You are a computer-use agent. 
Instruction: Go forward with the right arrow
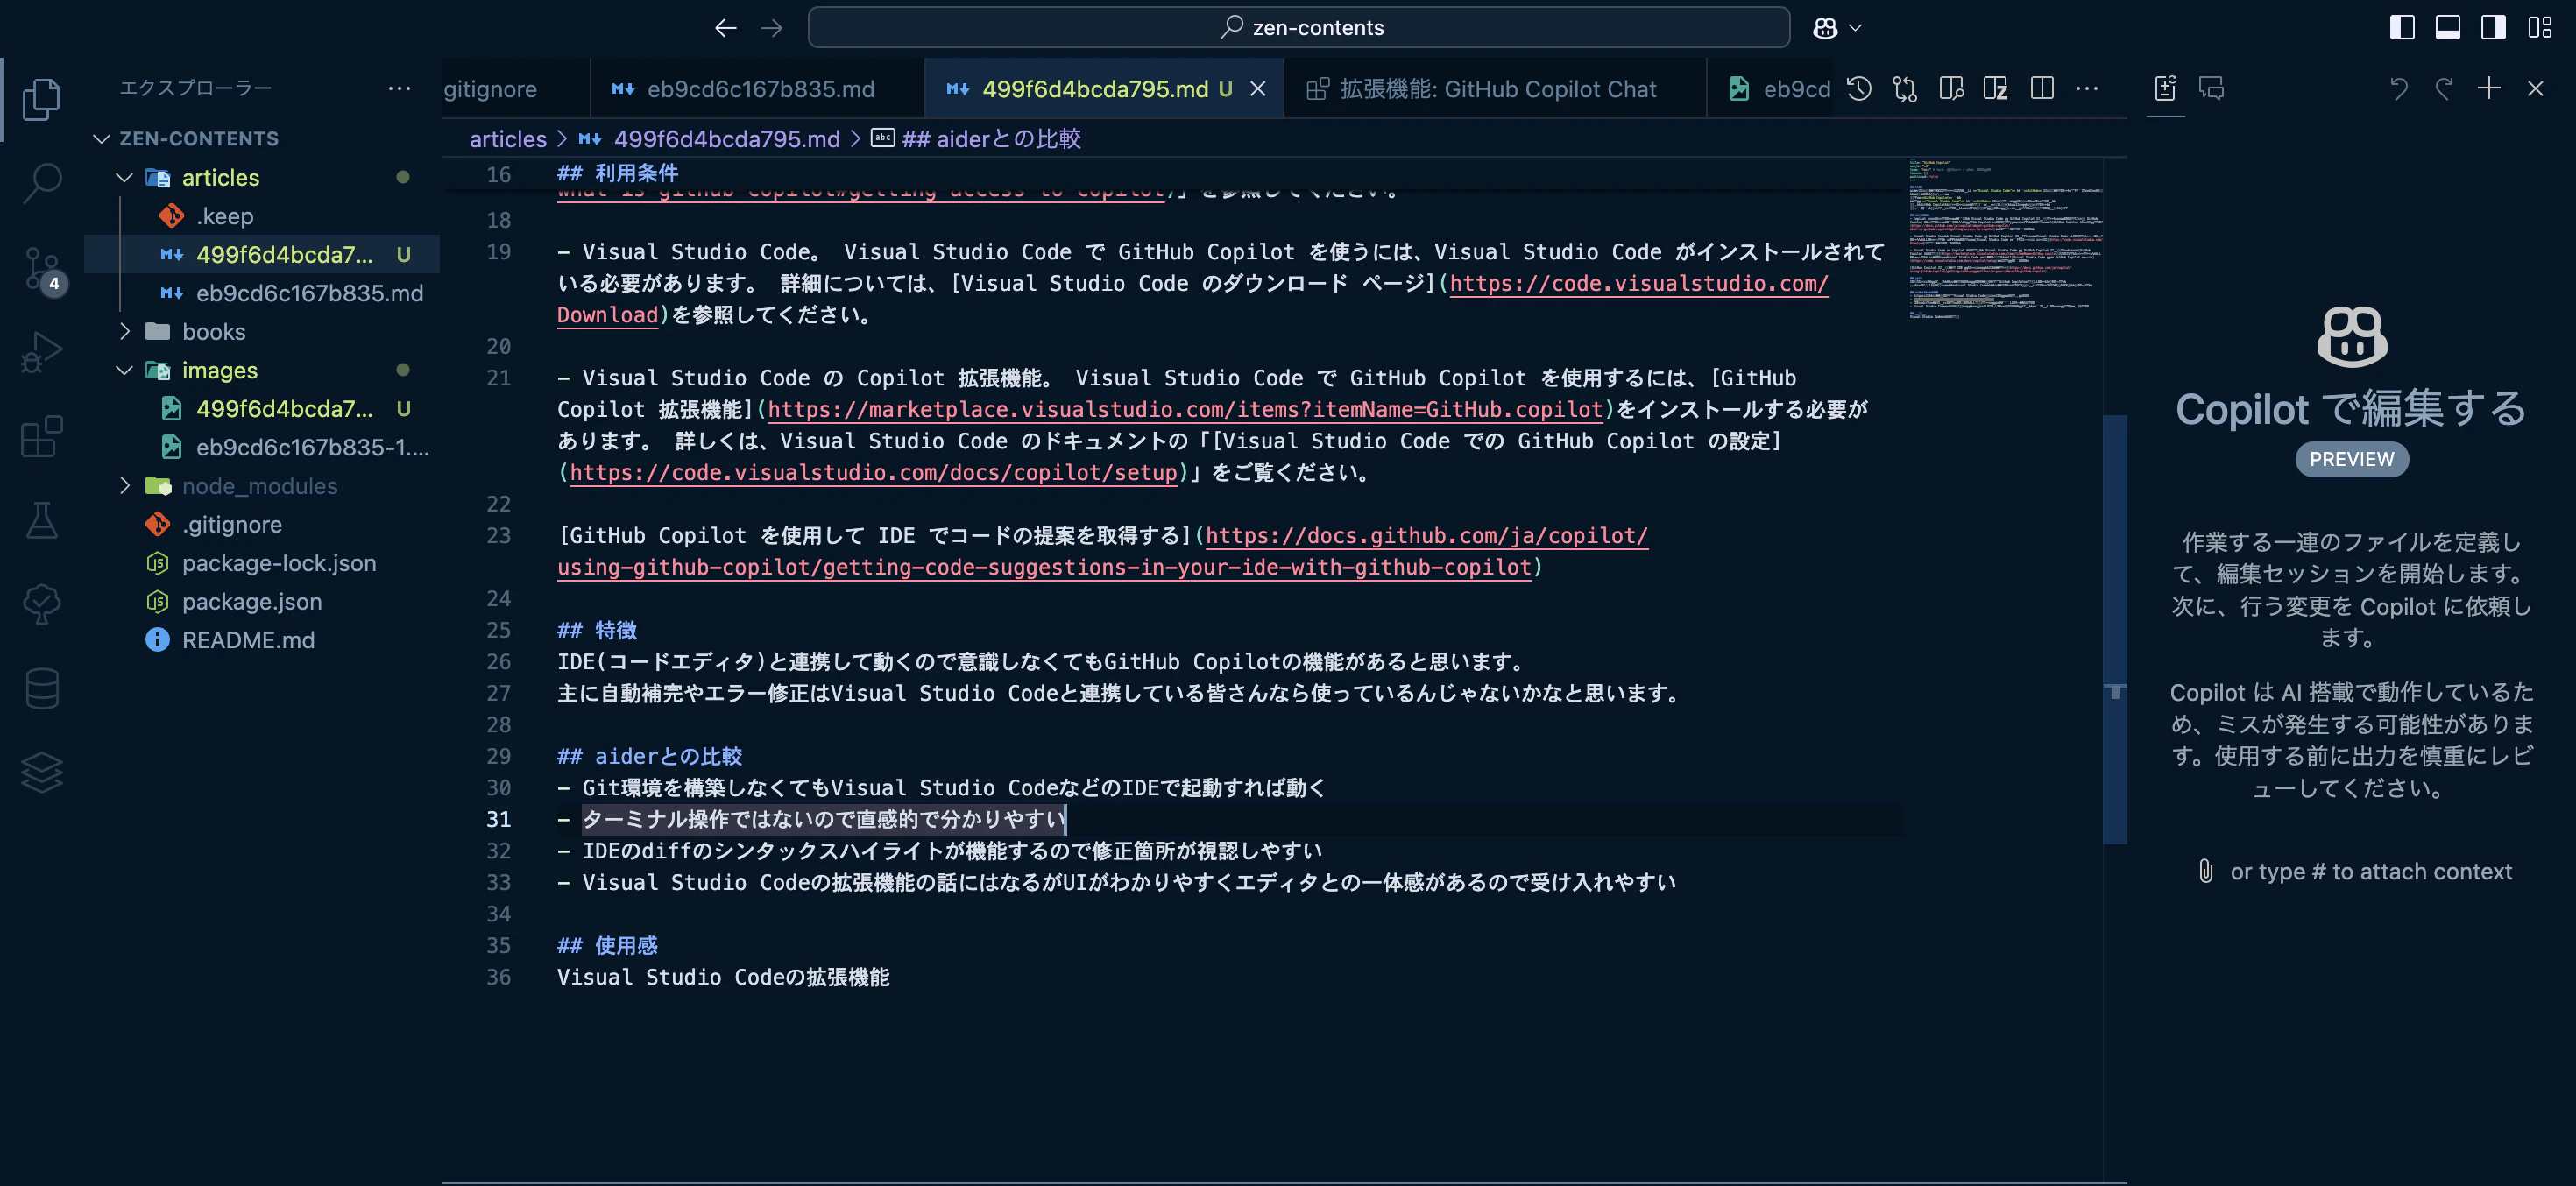771,28
